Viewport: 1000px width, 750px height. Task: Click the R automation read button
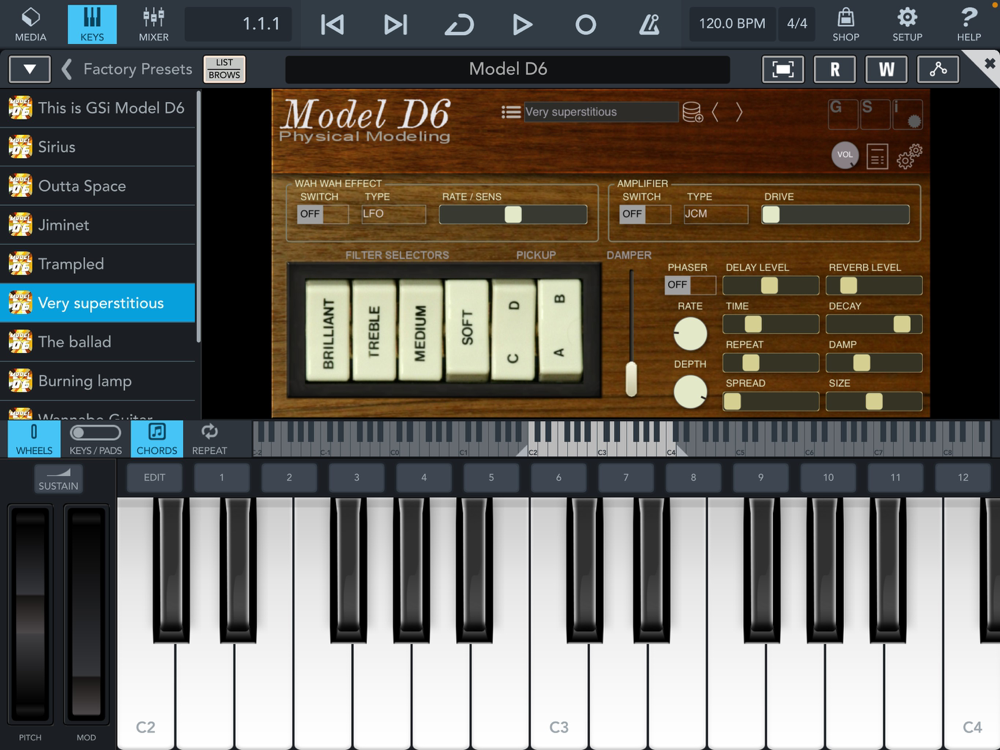click(835, 69)
